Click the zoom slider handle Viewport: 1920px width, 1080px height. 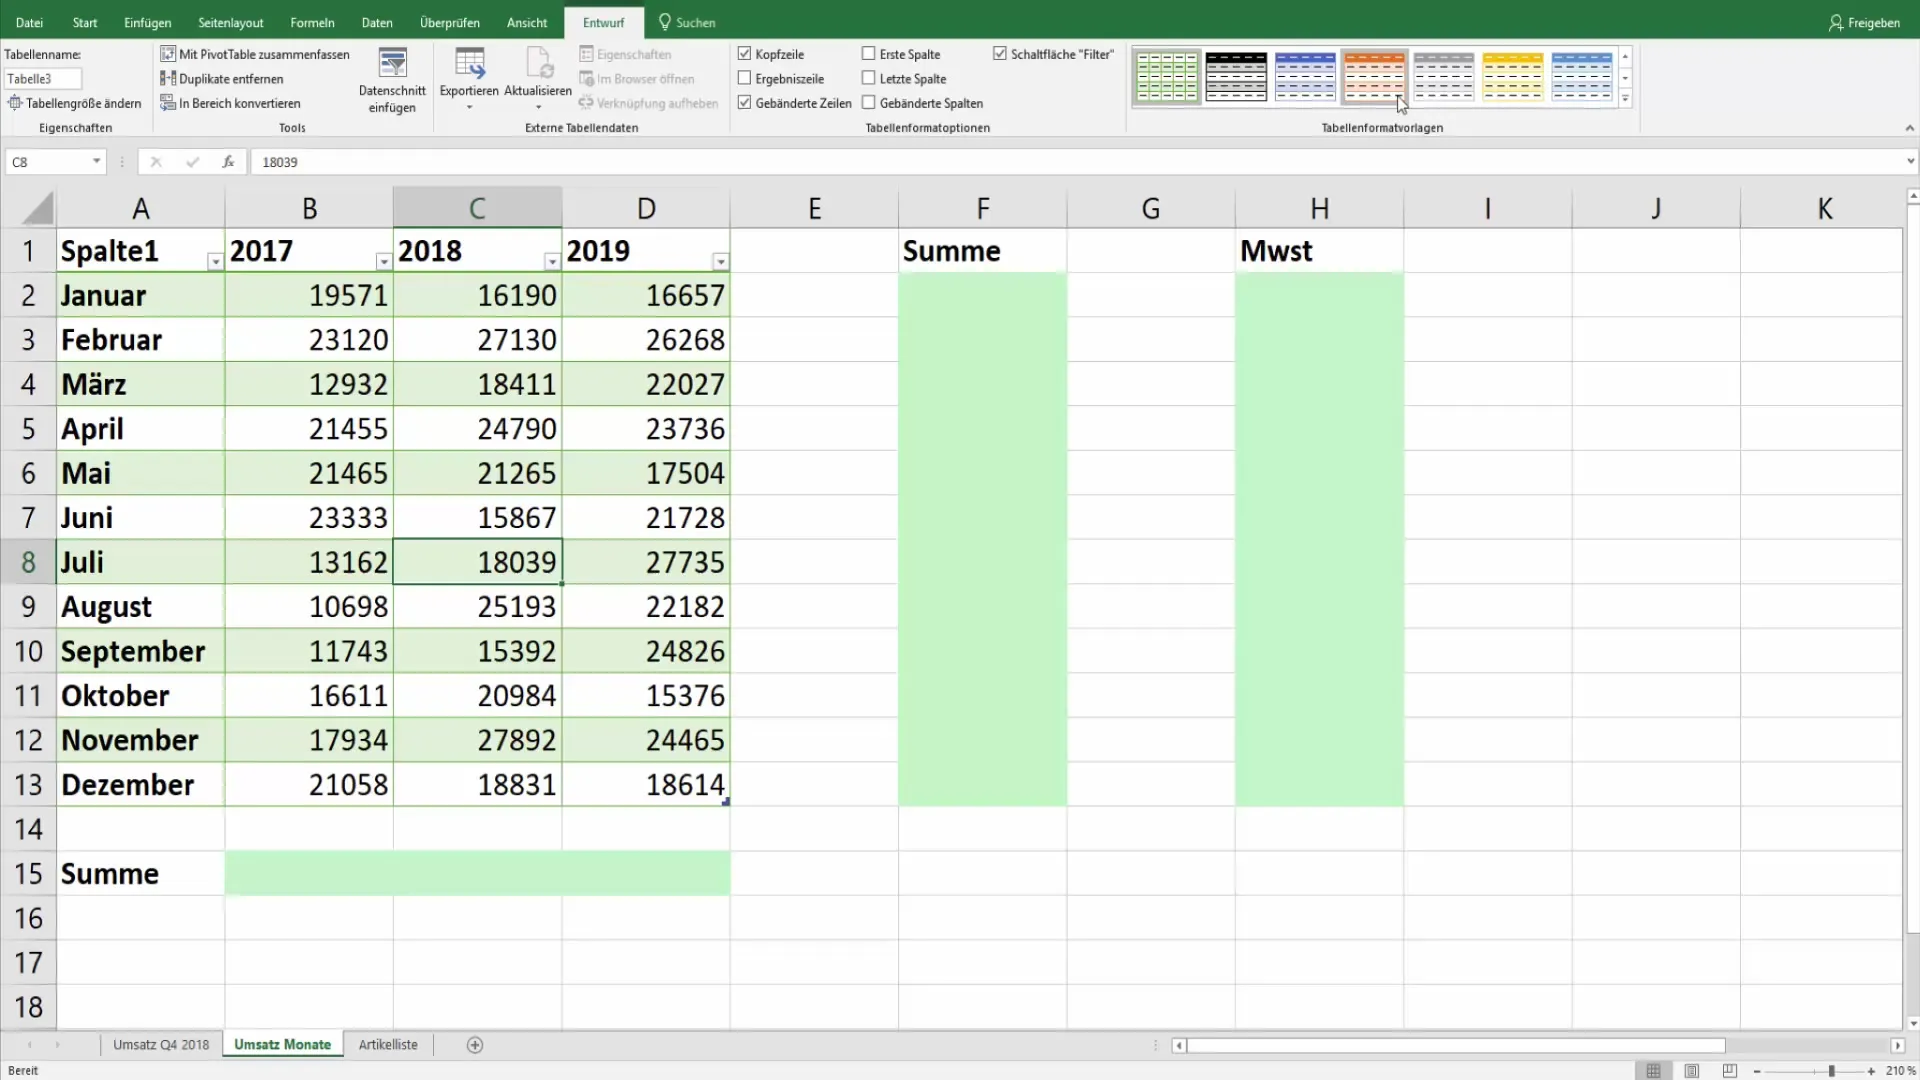click(x=1831, y=1071)
